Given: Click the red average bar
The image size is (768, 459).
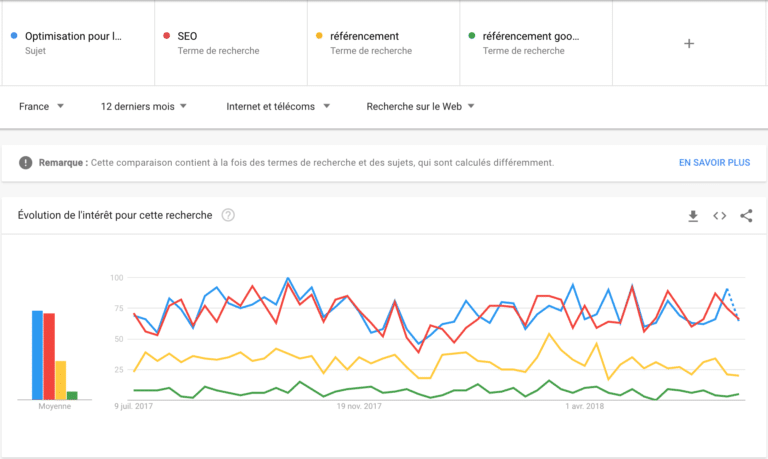Looking at the screenshot, I should 49,356.
